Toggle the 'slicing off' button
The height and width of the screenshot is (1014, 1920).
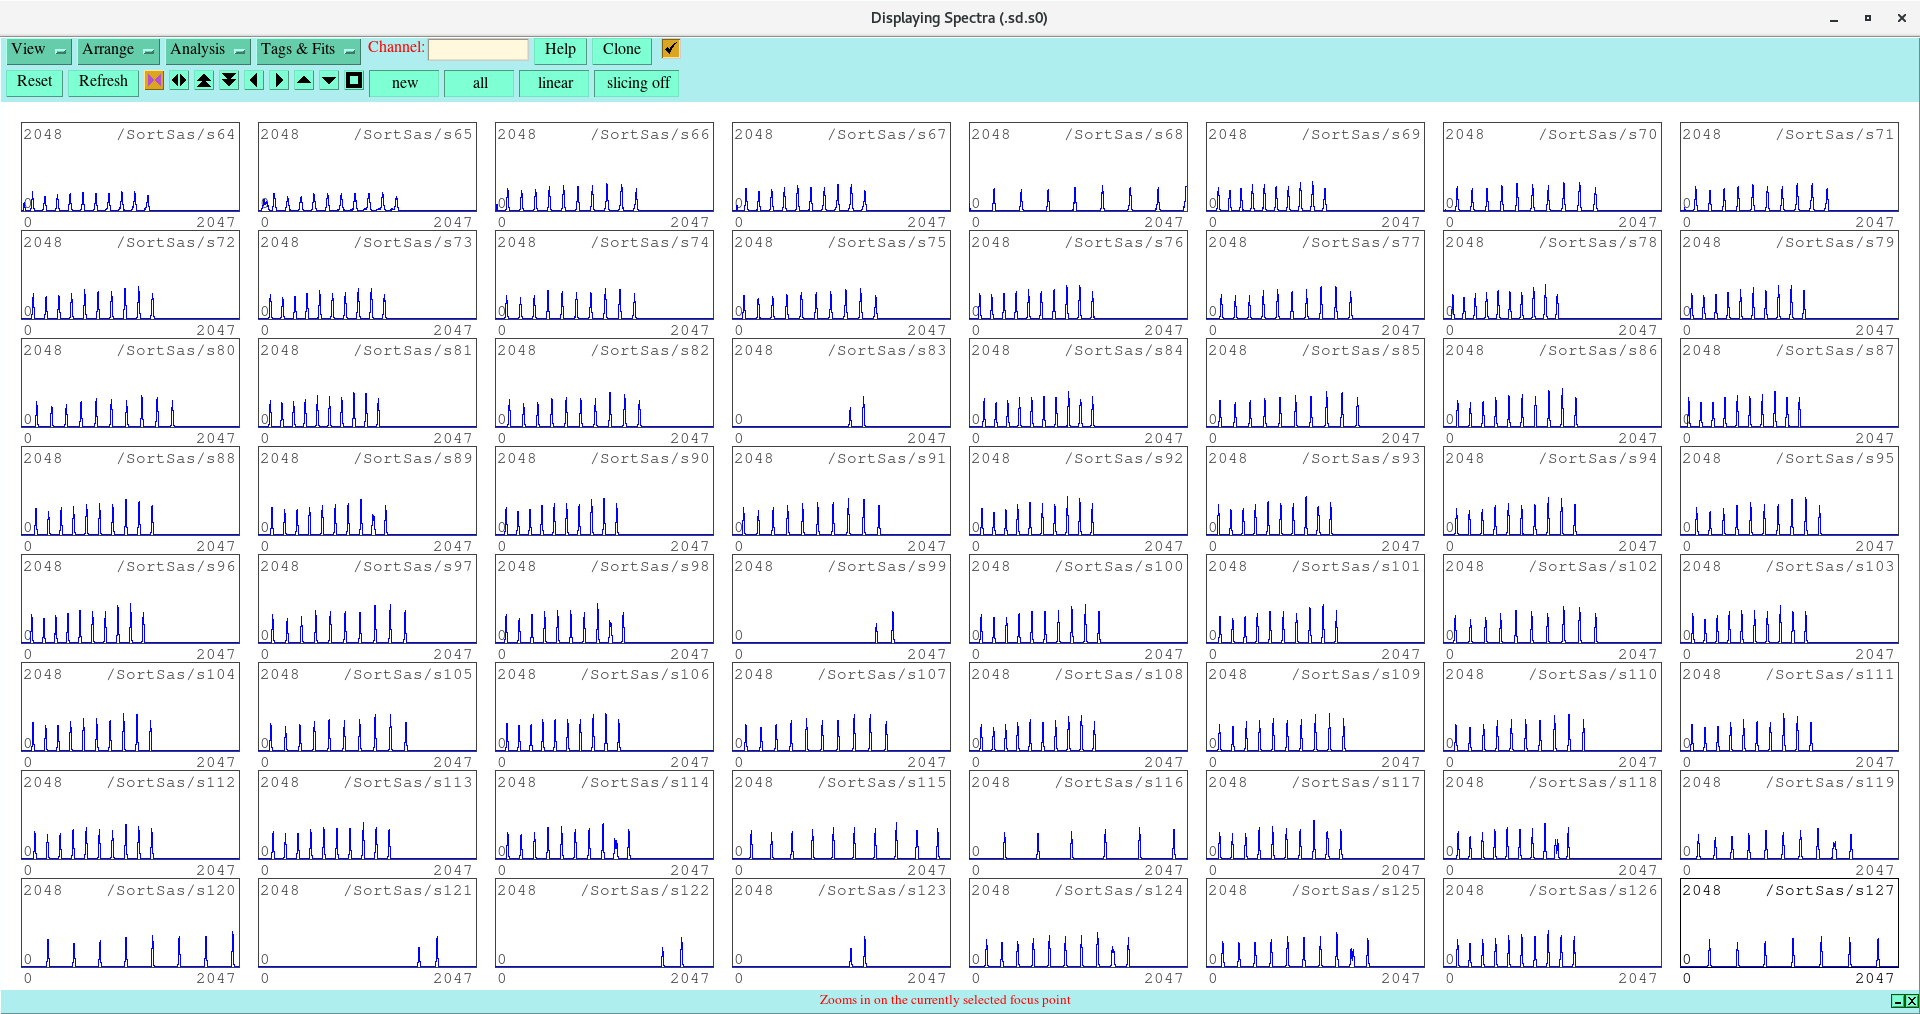click(x=637, y=83)
